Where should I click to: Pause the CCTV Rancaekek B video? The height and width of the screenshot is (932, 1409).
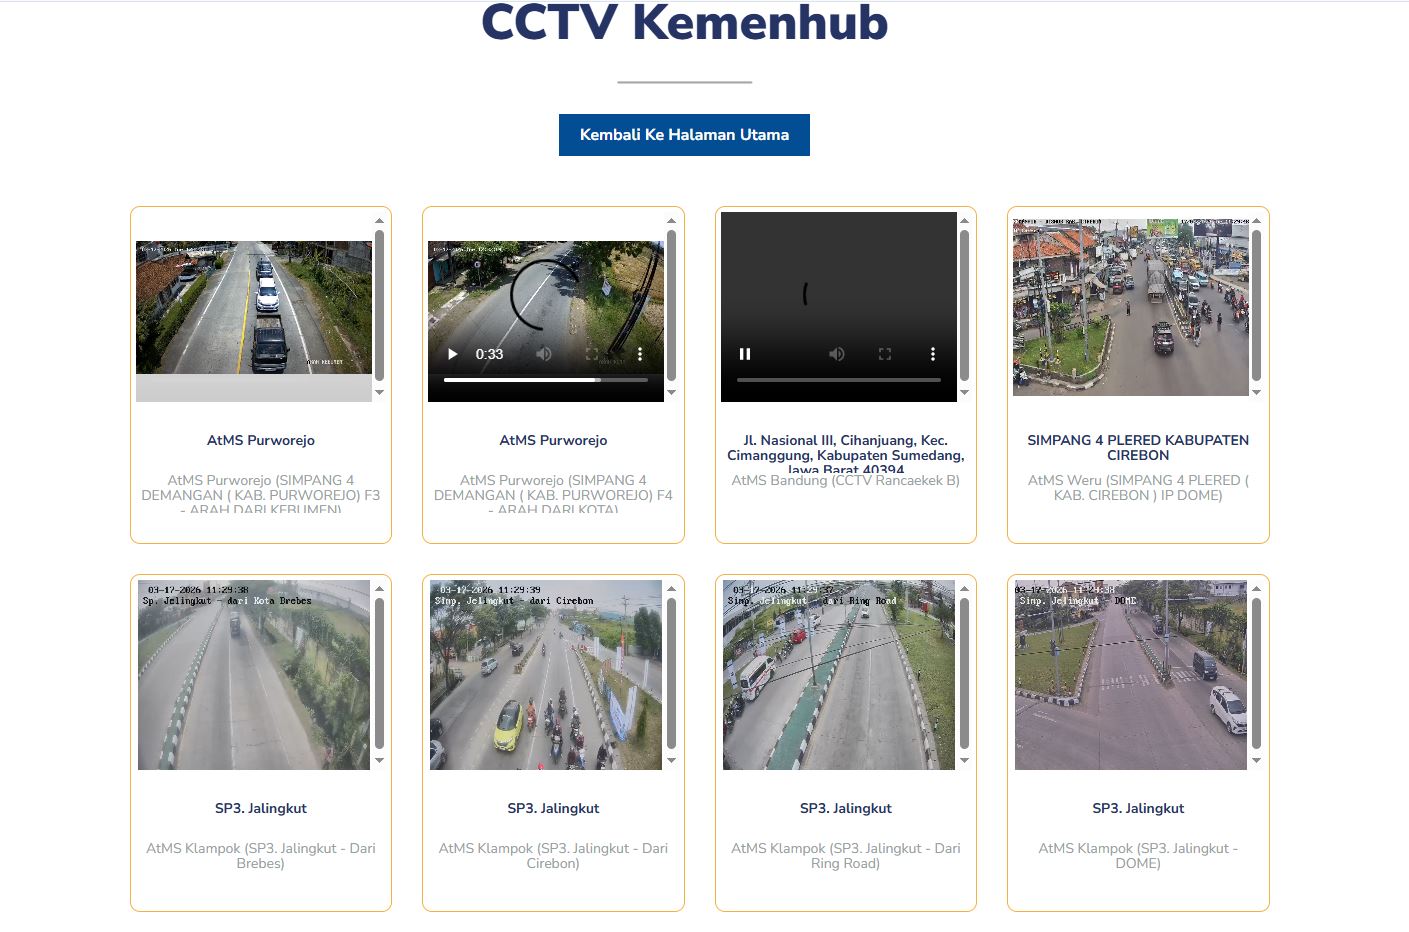click(x=745, y=354)
